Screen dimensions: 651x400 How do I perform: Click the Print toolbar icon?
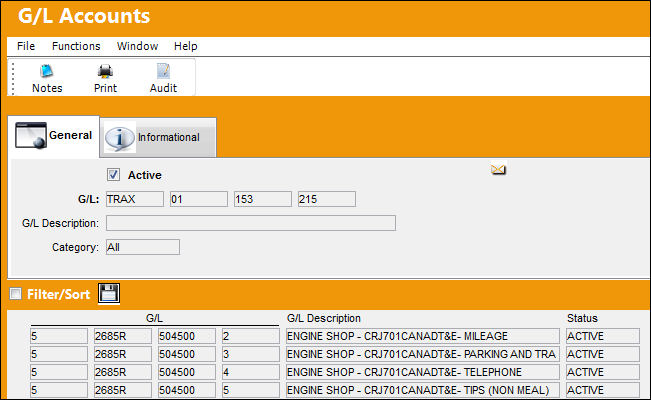pyautogui.click(x=105, y=71)
